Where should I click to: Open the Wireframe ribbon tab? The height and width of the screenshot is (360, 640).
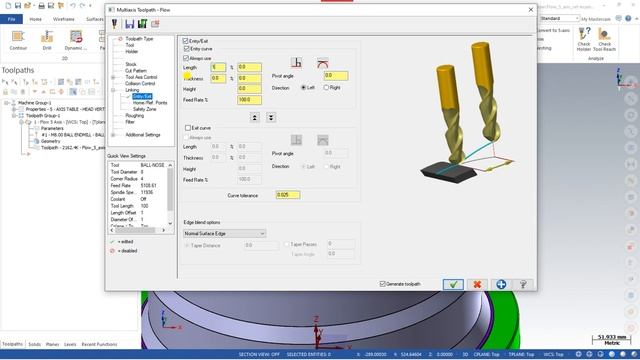pyautogui.click(x=64, y=19)
